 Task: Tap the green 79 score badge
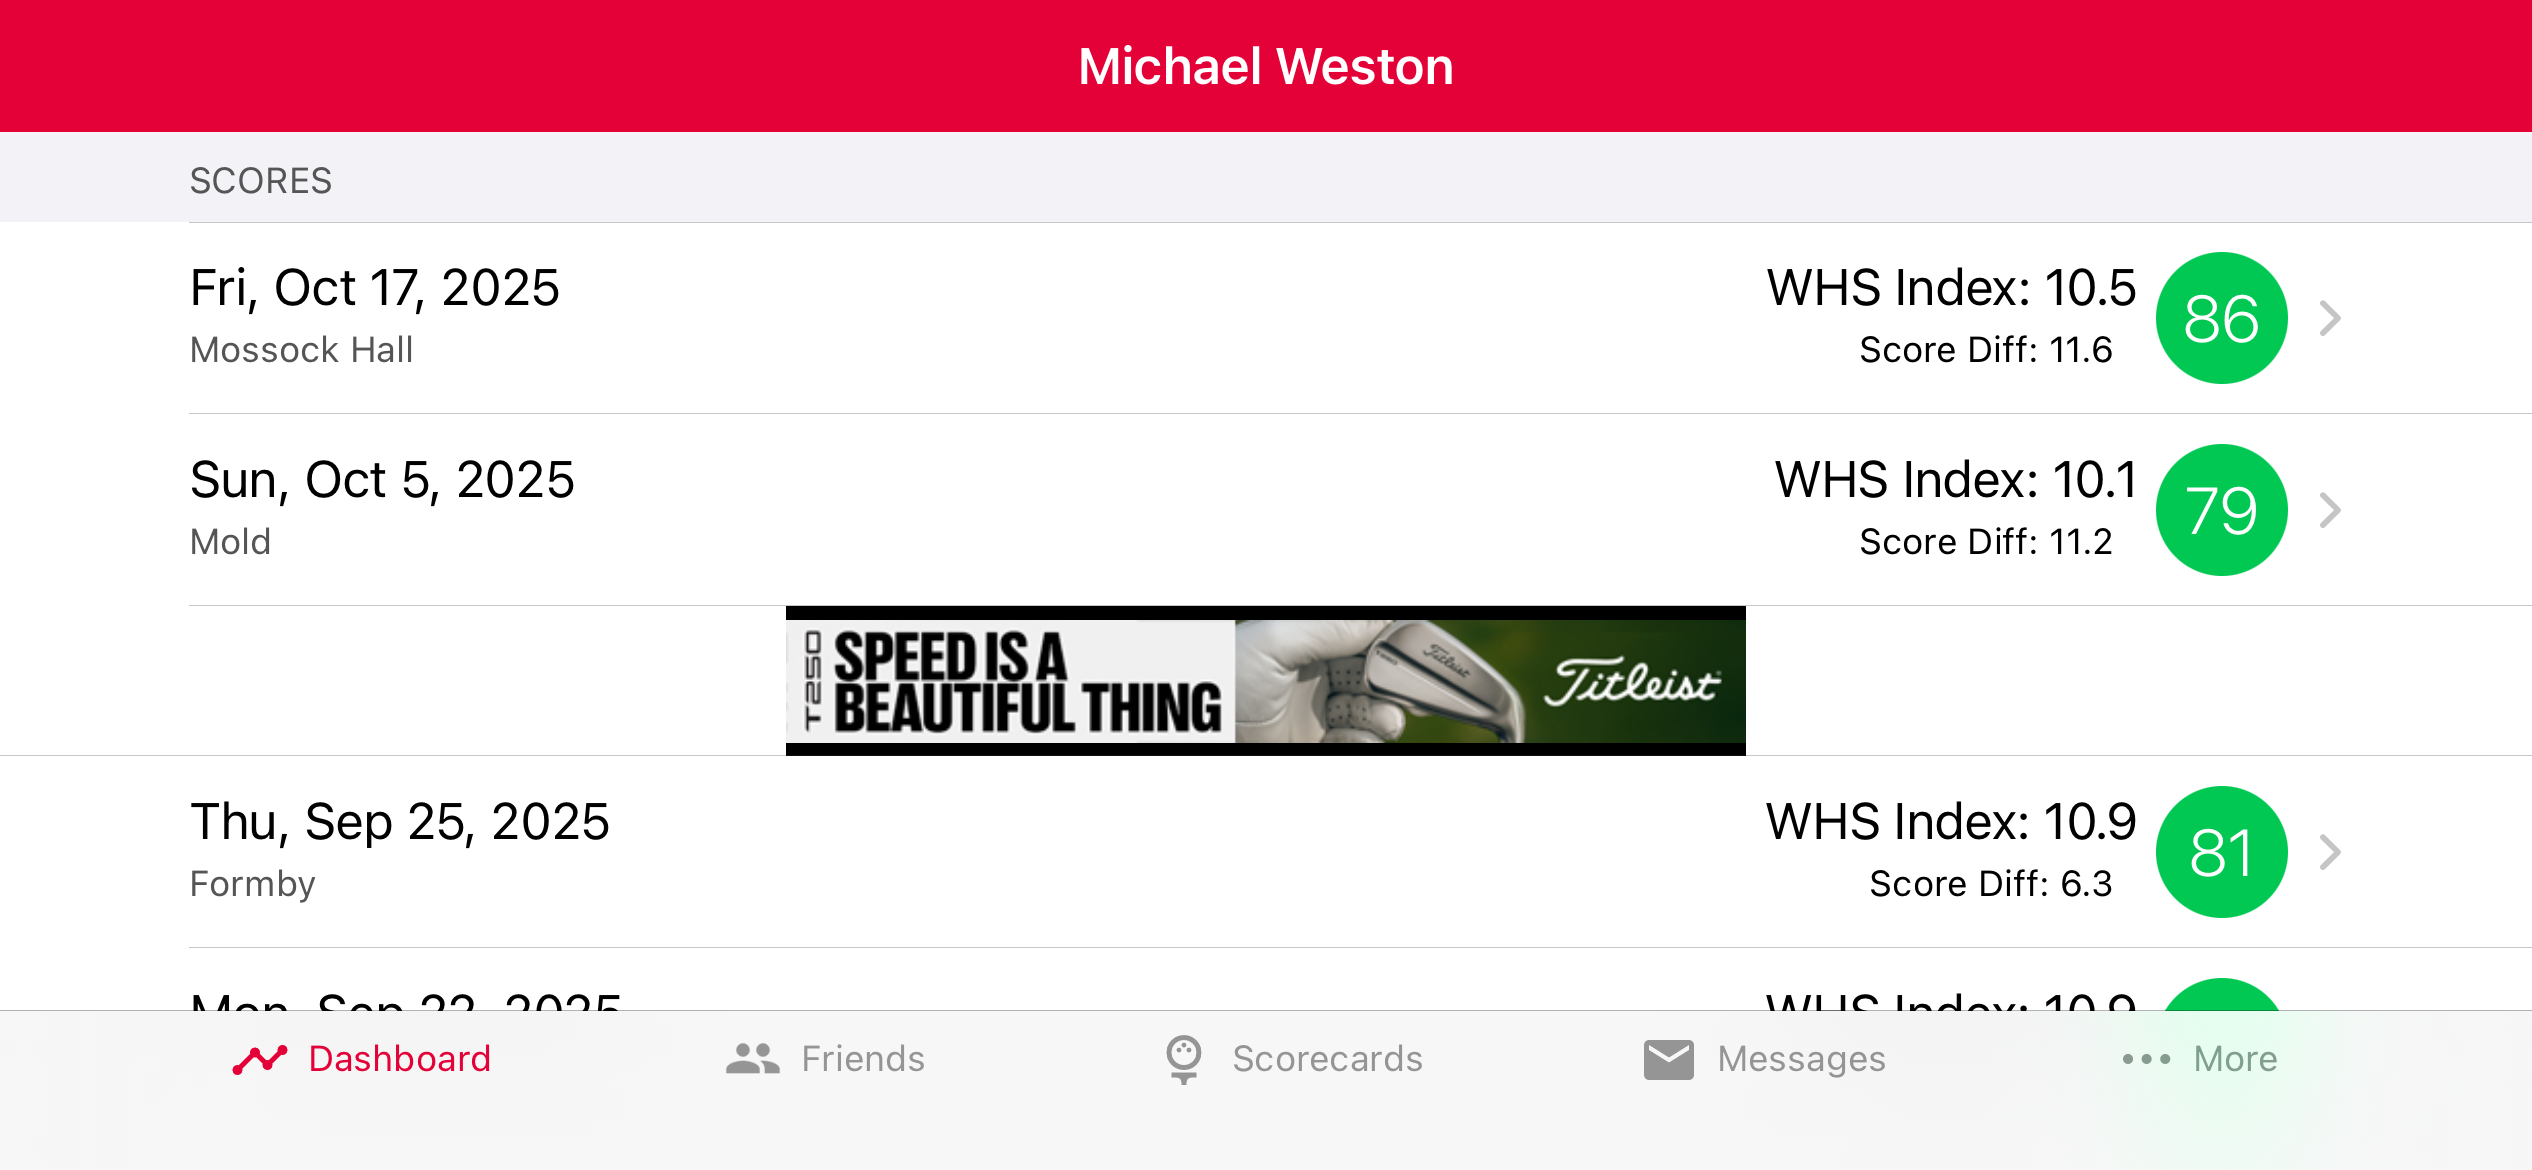2221,510
